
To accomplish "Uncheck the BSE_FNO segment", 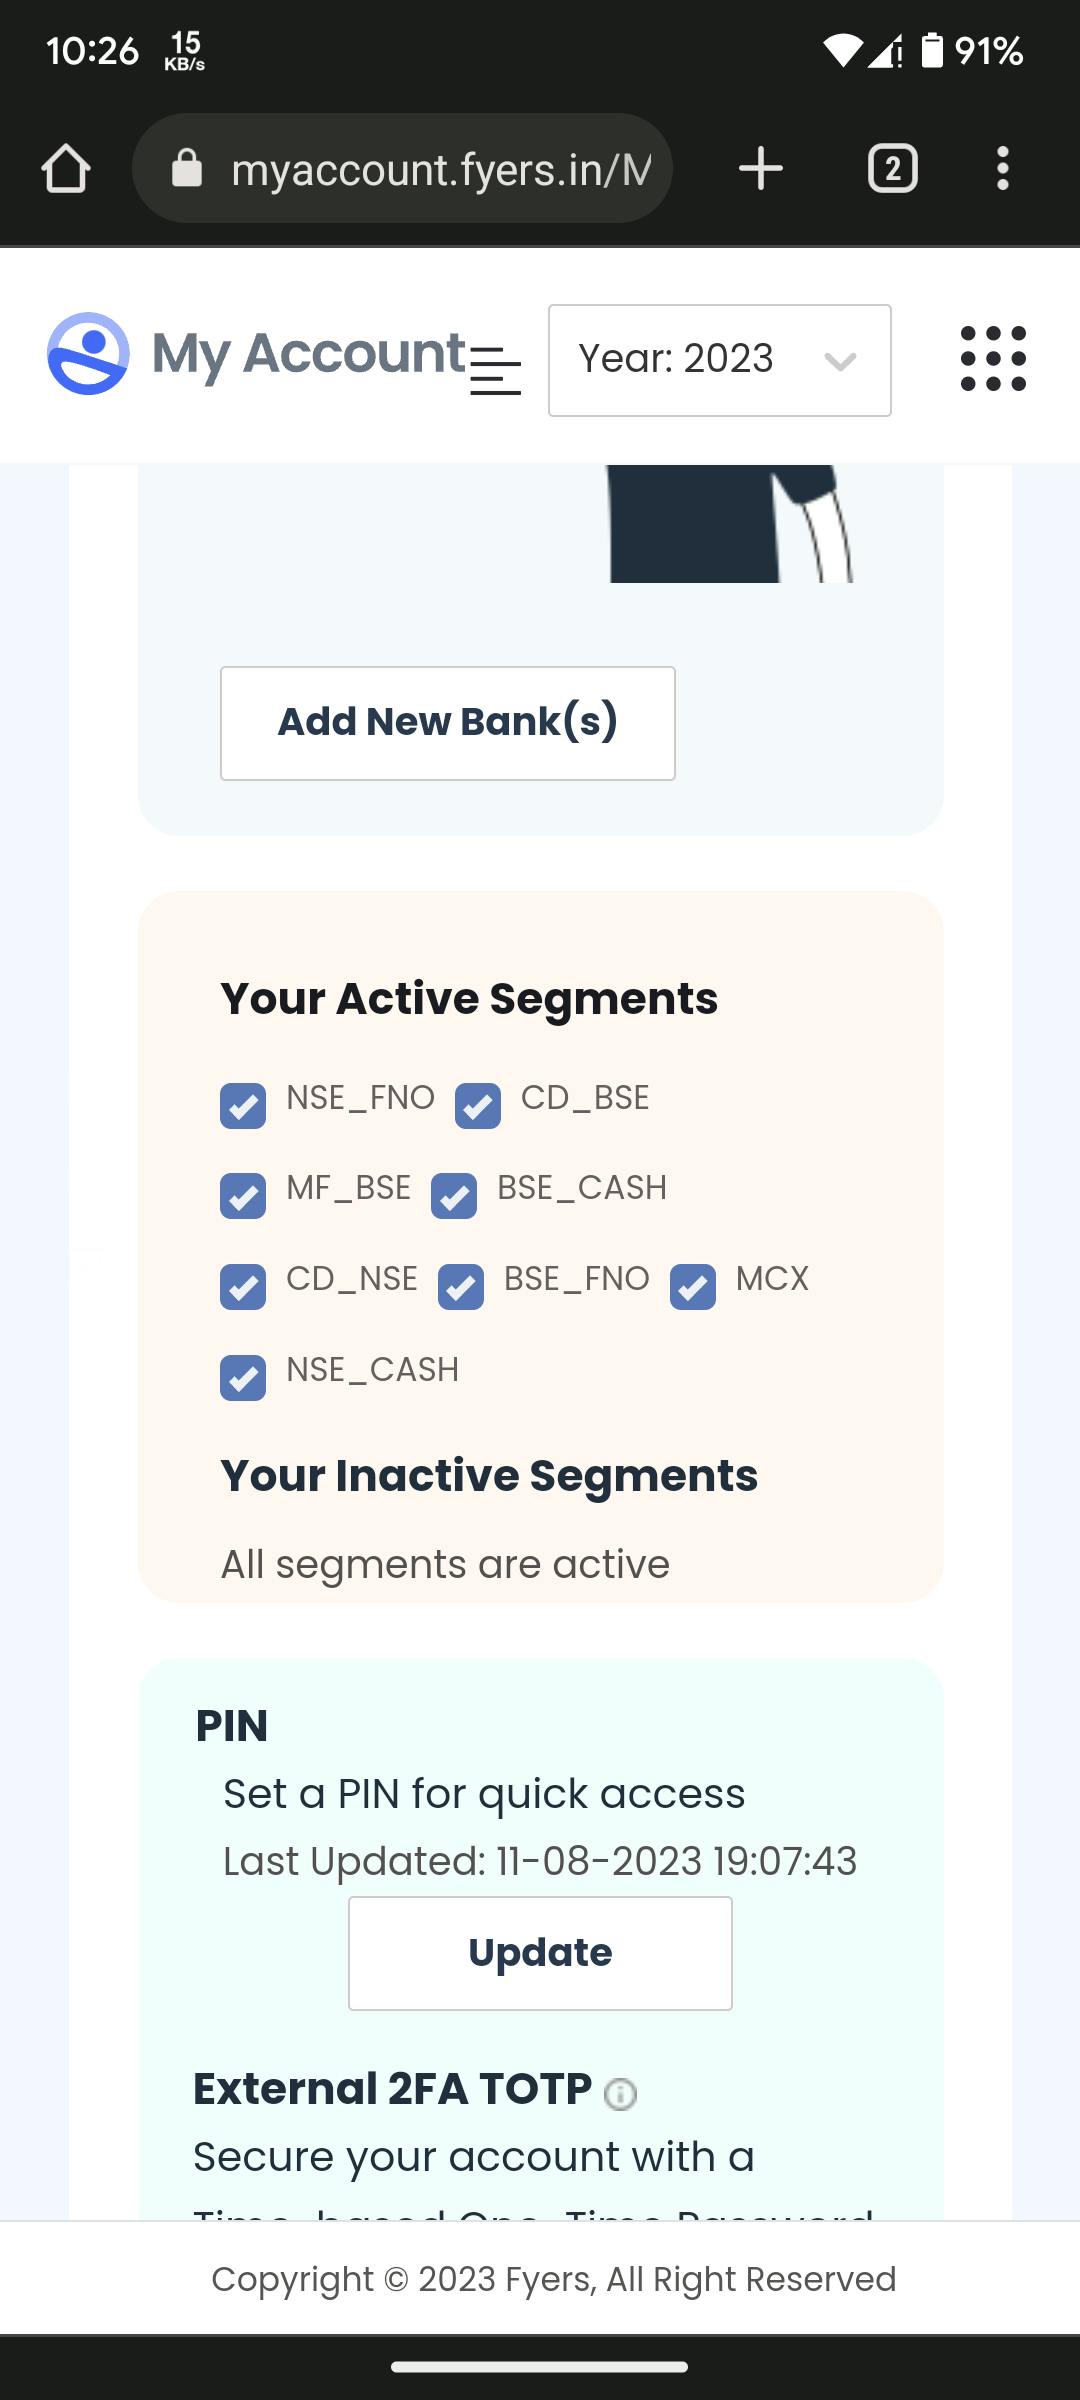I will (461, 1287).
